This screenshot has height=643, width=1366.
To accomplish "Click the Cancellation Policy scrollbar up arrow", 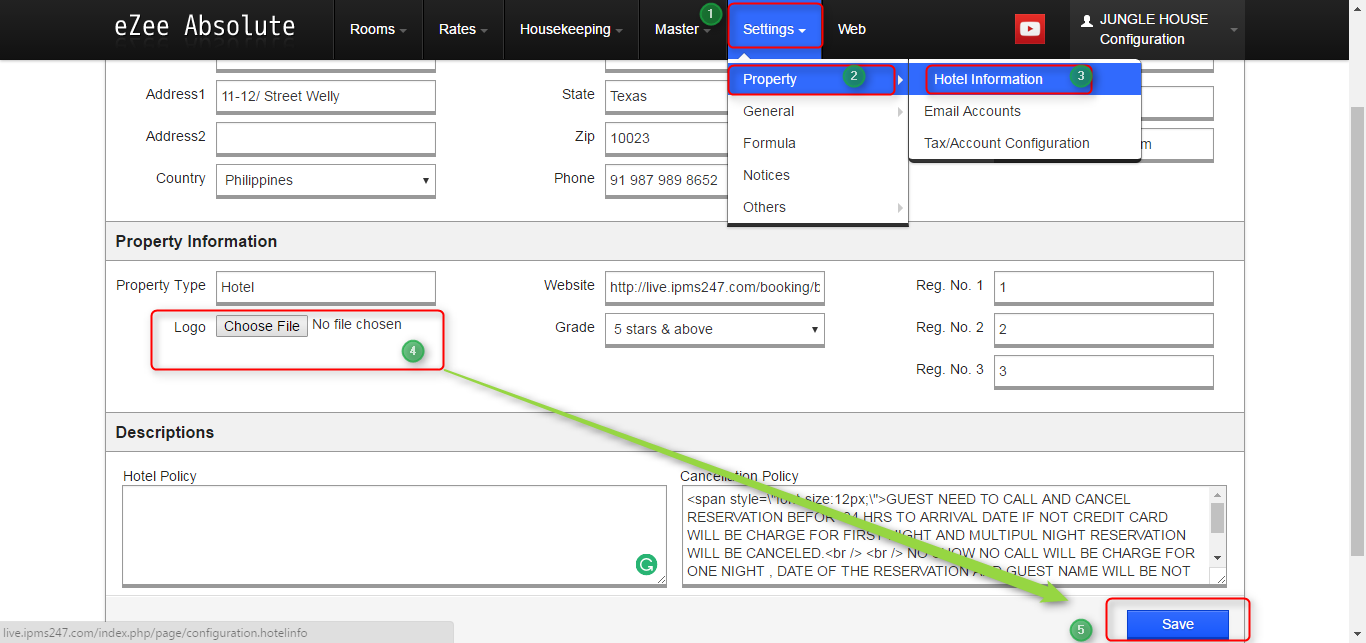I will [x=1217, y=495].
